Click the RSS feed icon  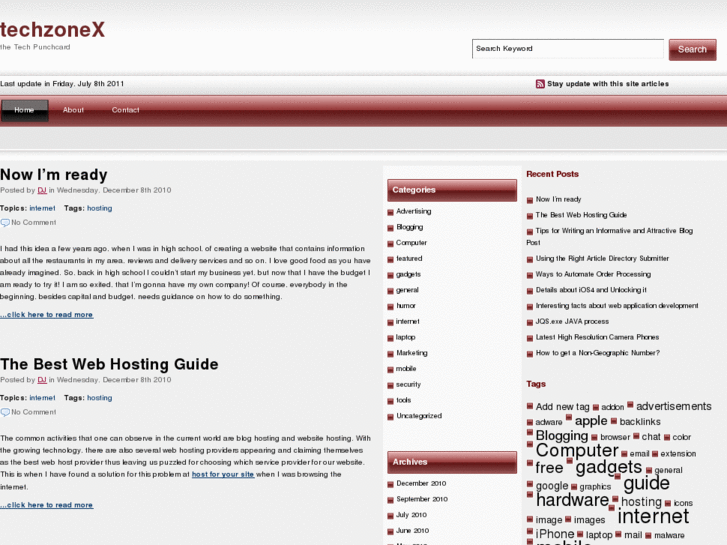(540, 84)
